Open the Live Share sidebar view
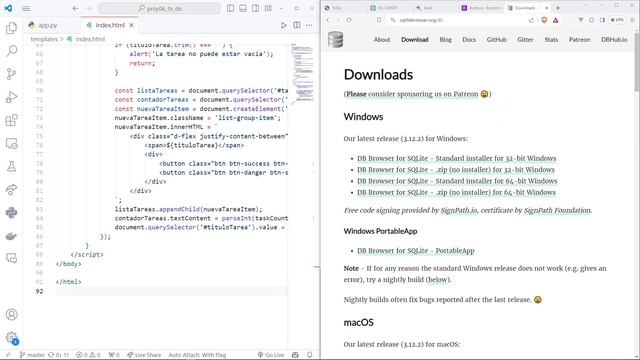Viewport: 640px width, 360px height. coord(11,189)
